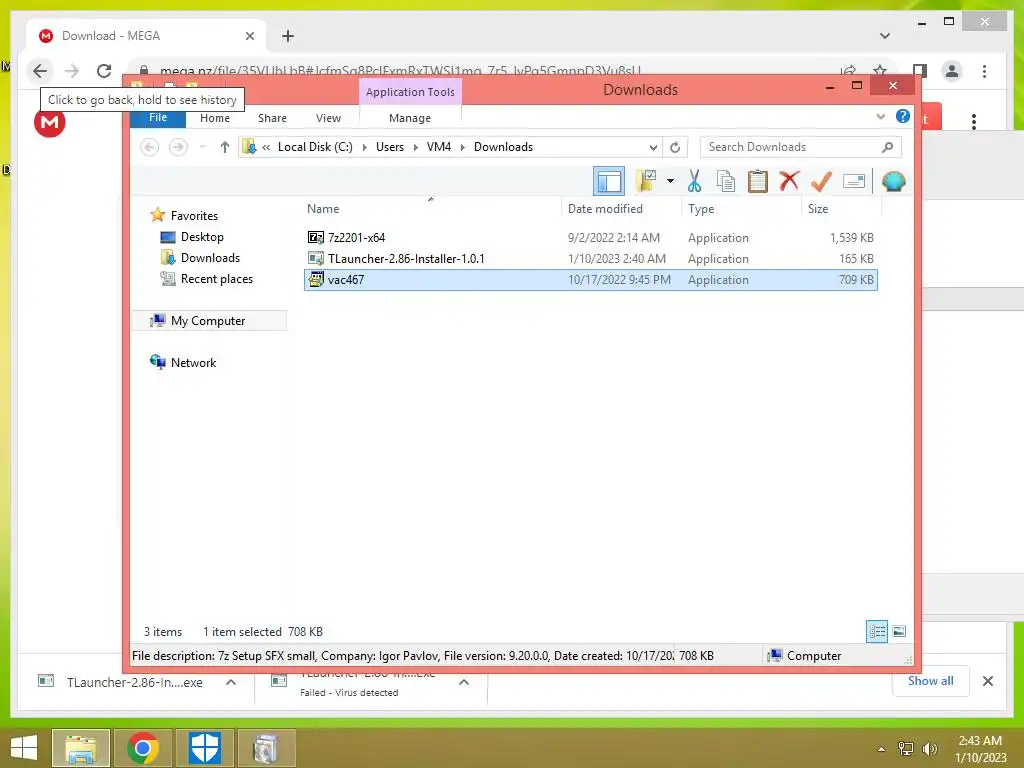Viewport: 1024px width, 768px height.
Task: Expand the arrow after Local Disk (C:)
Action: tap(364, 147)
